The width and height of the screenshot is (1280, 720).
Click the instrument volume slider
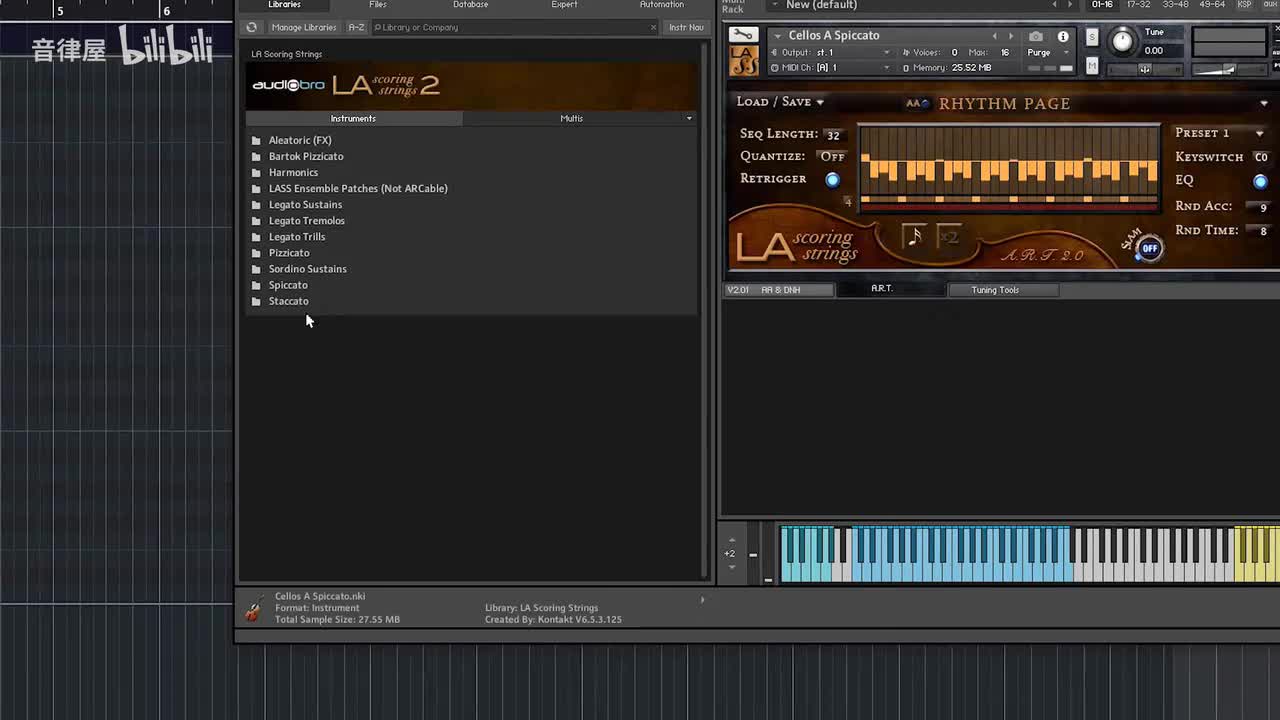[x=1228, y=69]
